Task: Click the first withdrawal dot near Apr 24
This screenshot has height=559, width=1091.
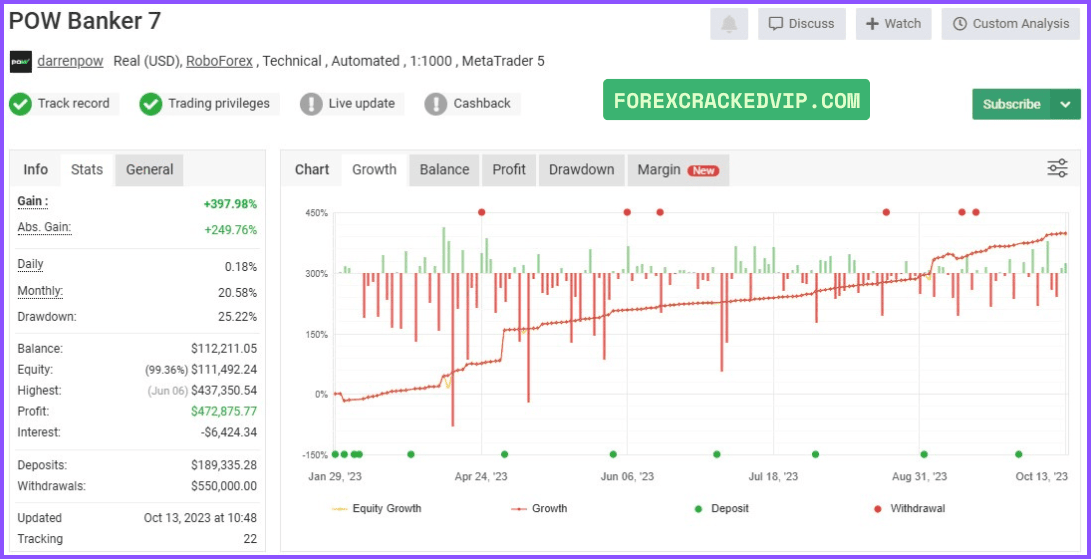Action: coord(481,212)
